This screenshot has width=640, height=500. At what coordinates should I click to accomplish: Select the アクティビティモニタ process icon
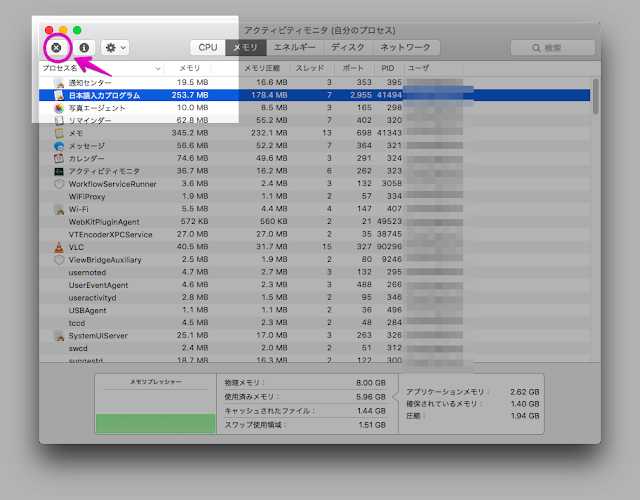59,171
